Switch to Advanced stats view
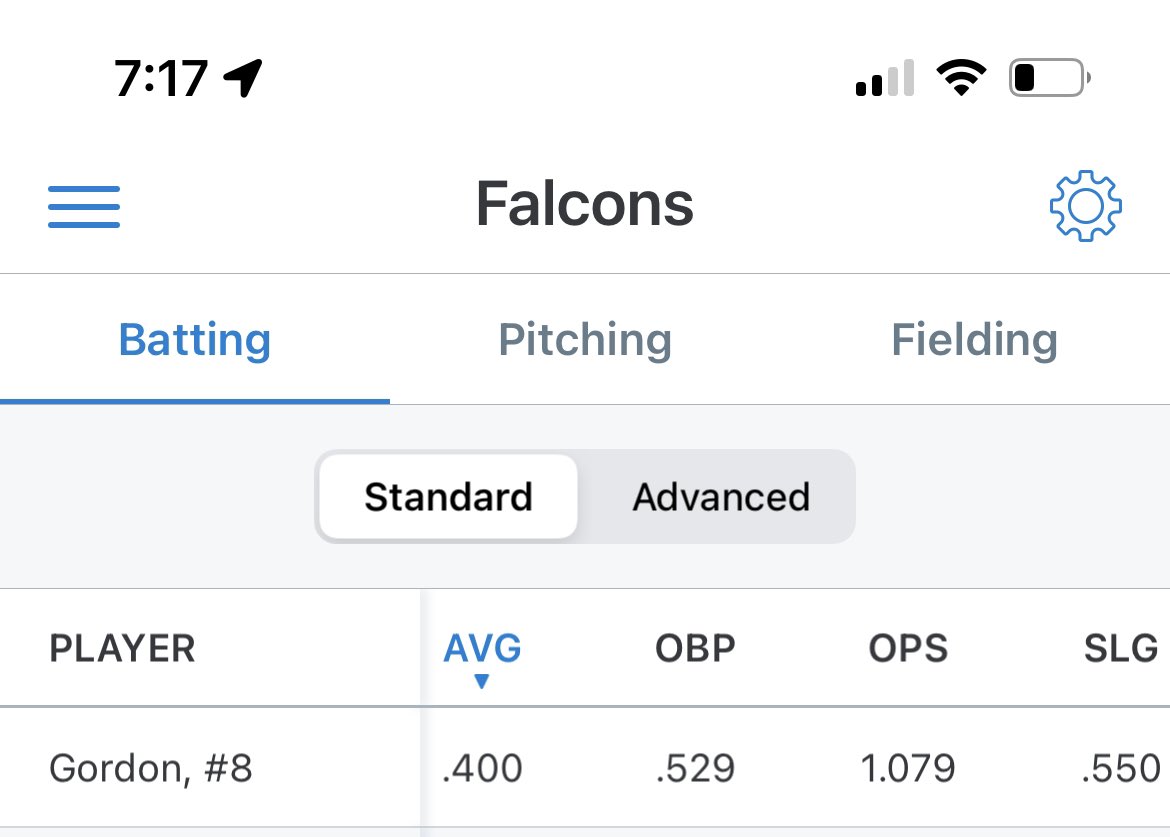This screenshot has height=837, width=1170. tap(721, 497)
